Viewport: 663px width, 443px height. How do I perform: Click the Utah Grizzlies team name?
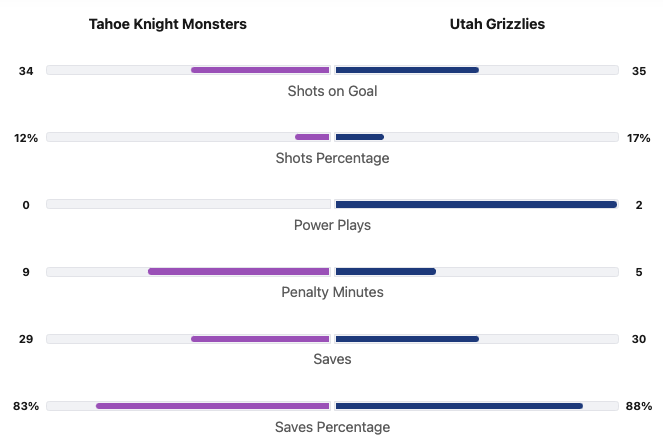pos(497,24)
